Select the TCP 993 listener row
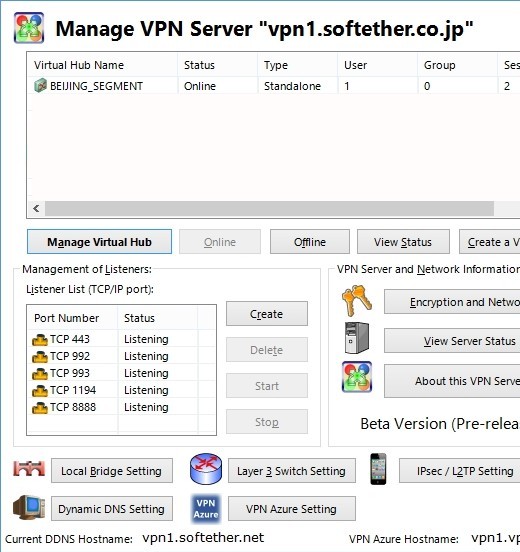The width and height of the screenshot is (520, 552). coord(121,373)
